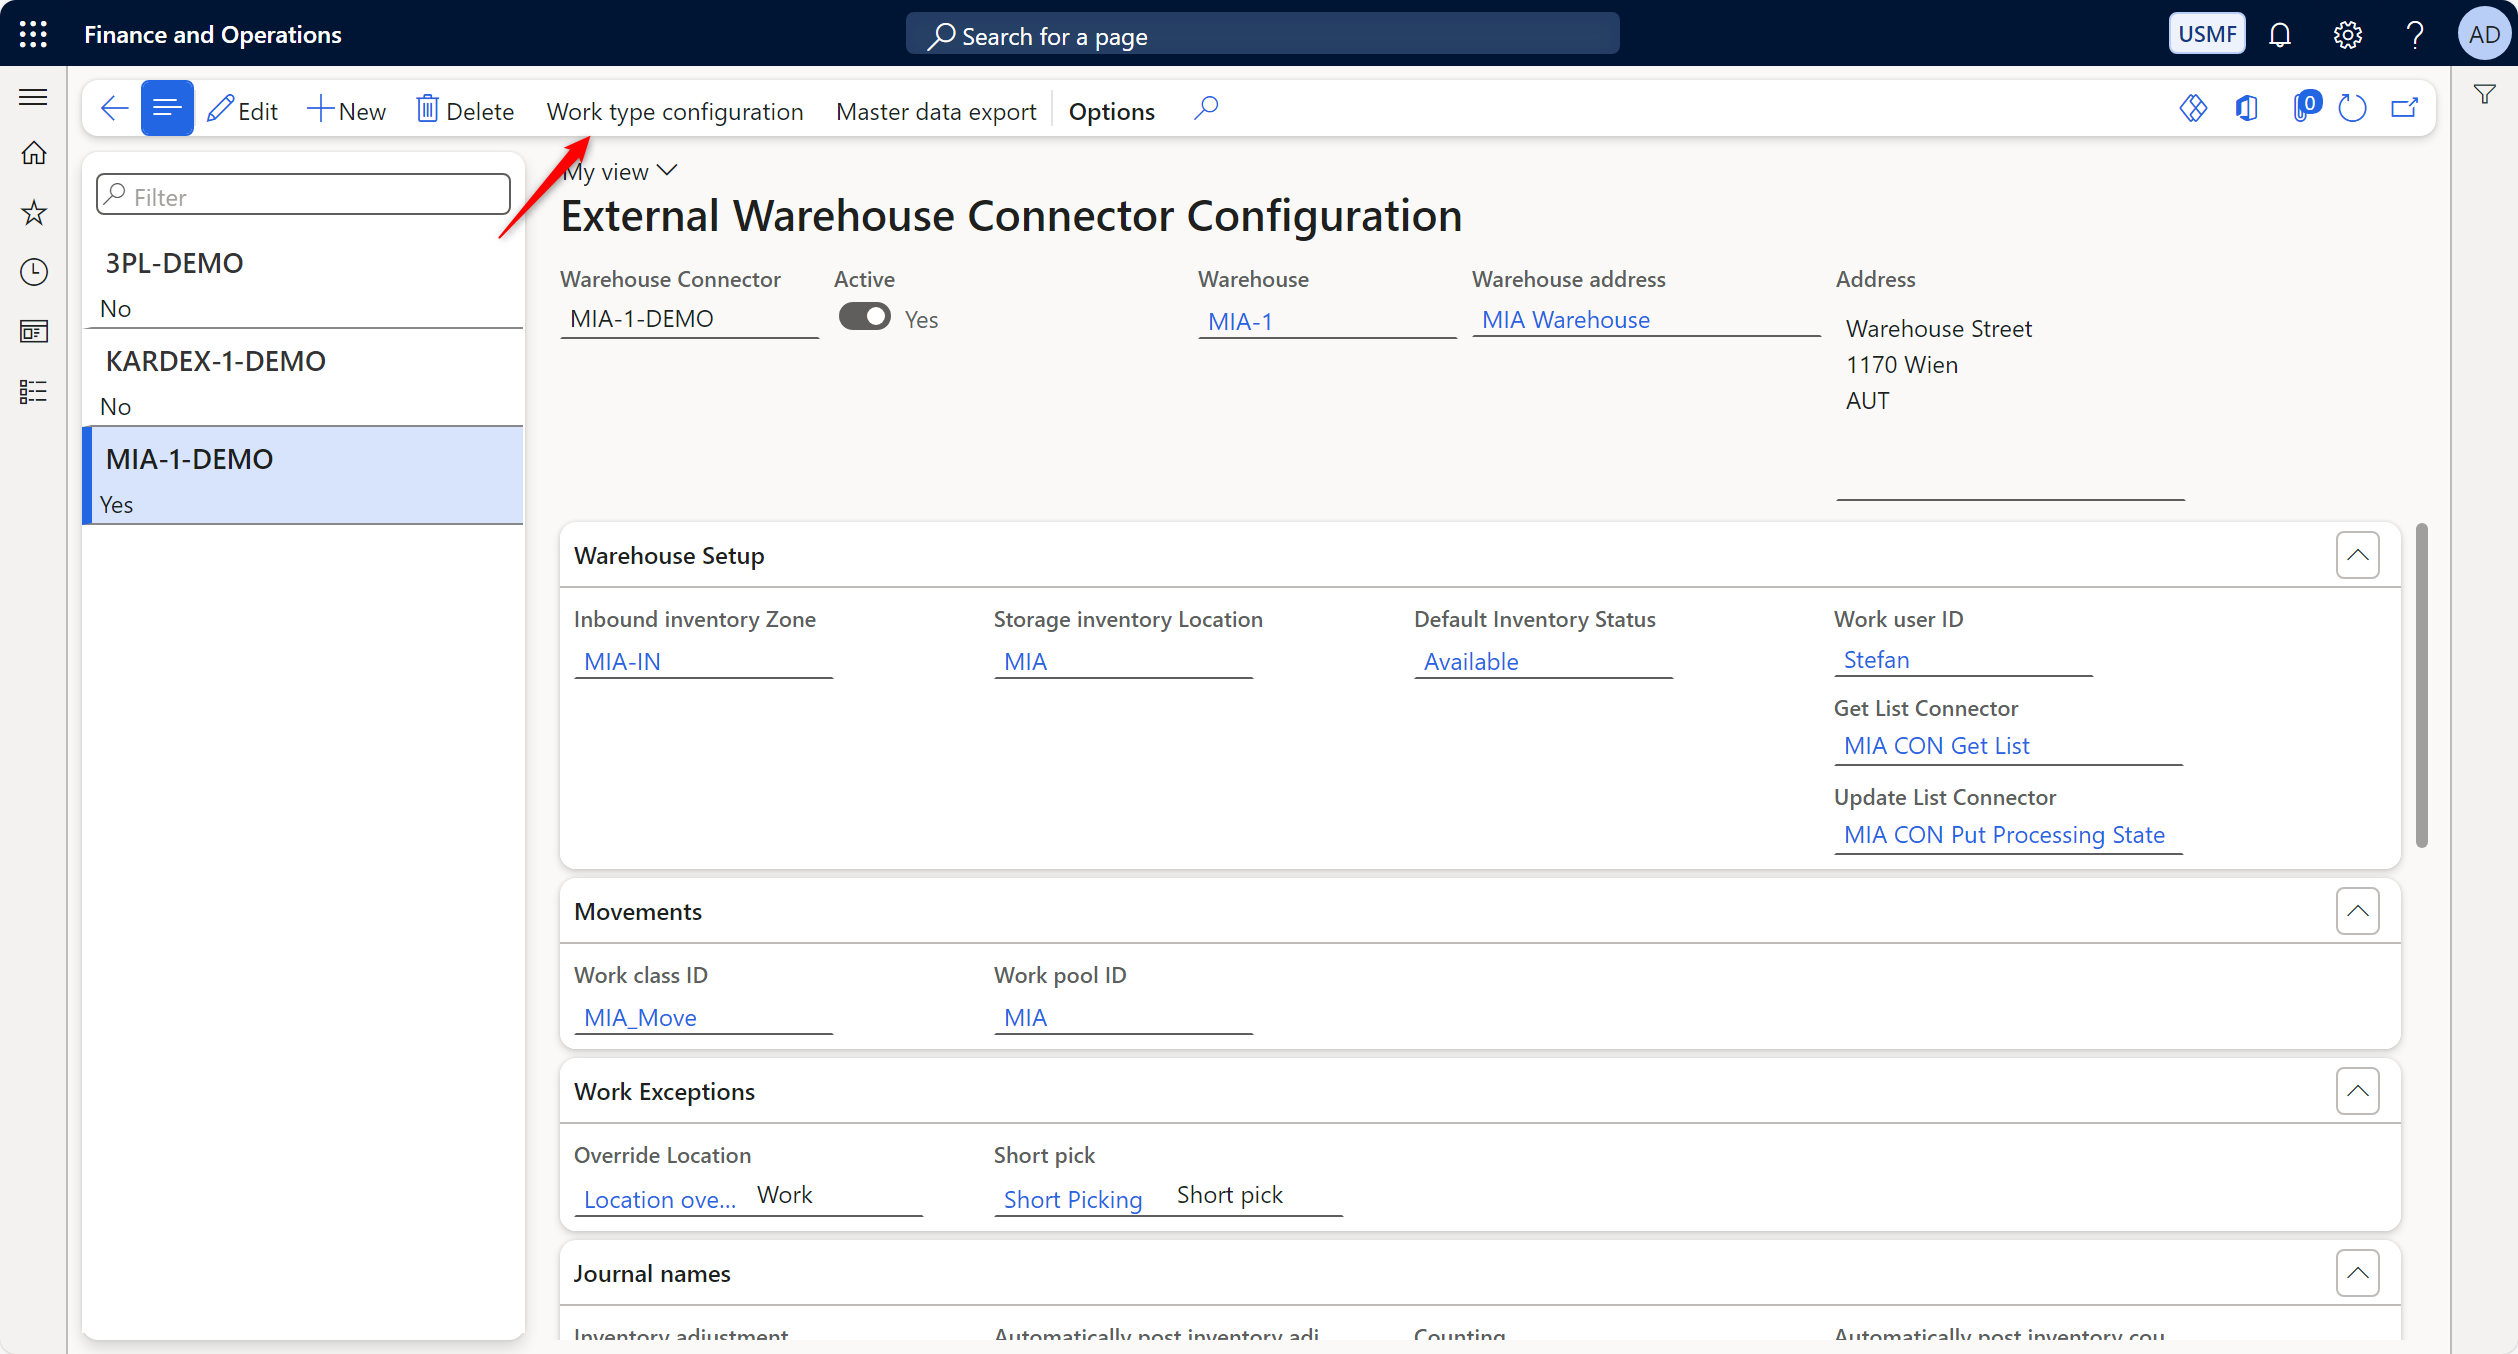This screenshot has width=2518, height=1354.
Task: Collapse the Warehouse Setup section
Action: [2357, 555]
